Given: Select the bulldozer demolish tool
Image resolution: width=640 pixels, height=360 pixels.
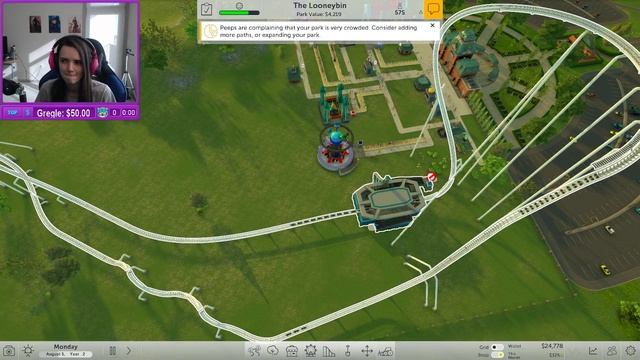Looking at the screenshot, I should [x=385, y=351].
